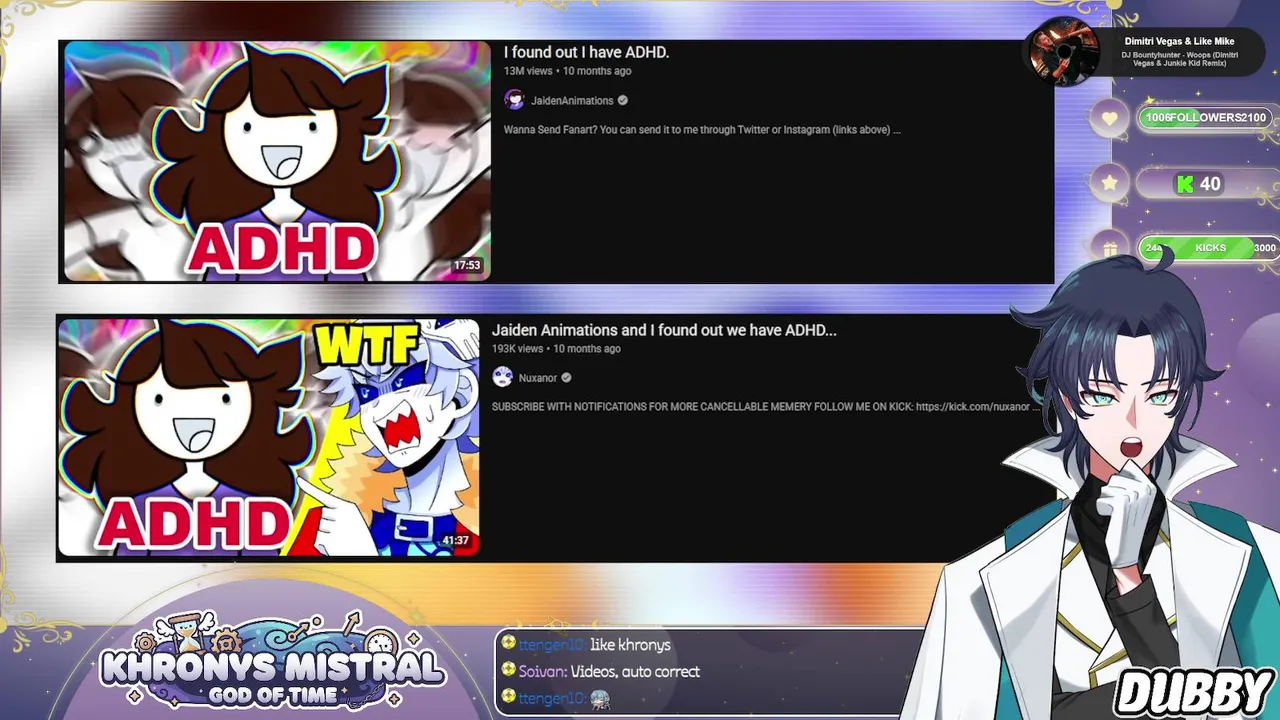This screenshot has height=720, width=1280.
Task: Click the '193K views • 10 months ago' text
Action: (556, 349)
